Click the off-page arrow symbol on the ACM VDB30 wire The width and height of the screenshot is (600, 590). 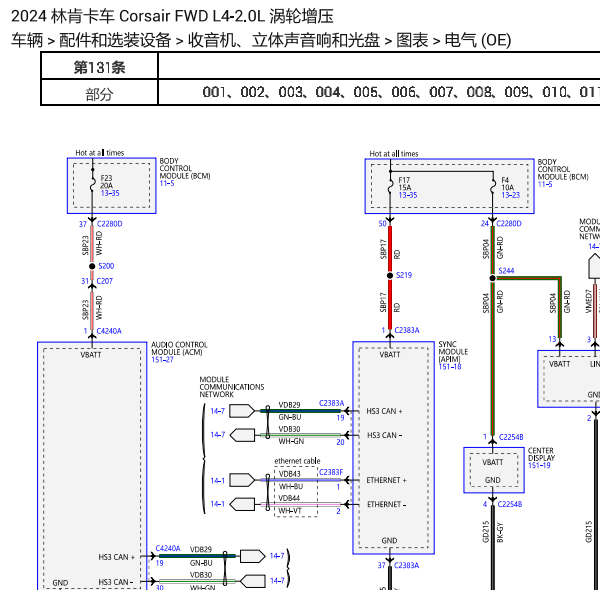click(x=253, y=581)
